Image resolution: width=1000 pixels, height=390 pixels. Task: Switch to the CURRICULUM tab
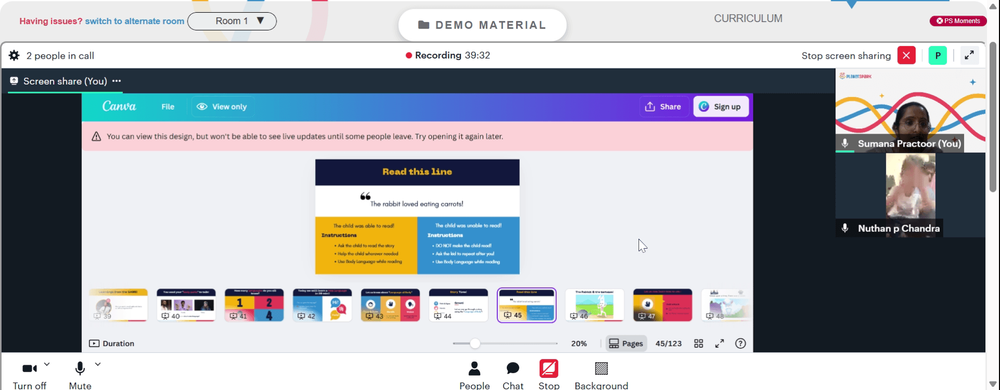[x=747, y=18]
